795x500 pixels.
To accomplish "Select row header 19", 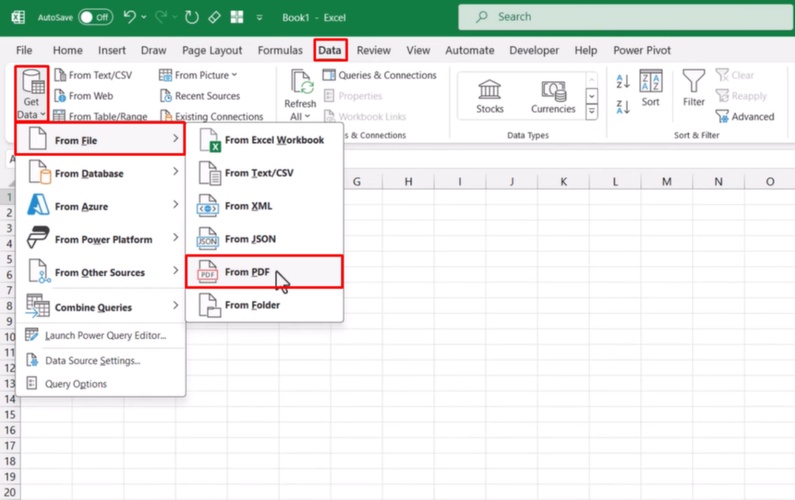I will [10, 477].
